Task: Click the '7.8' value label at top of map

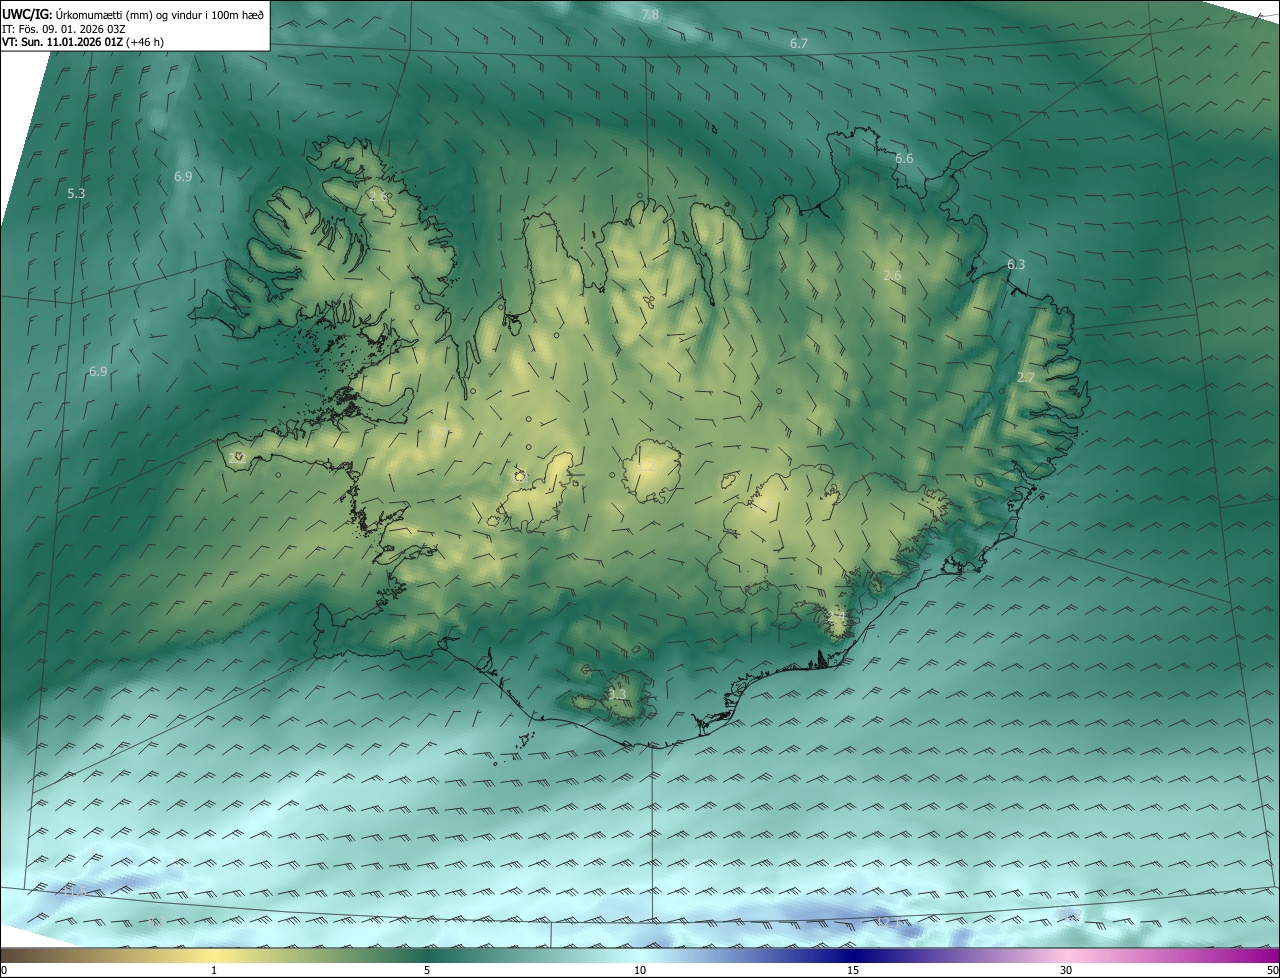Action: (x=650, y=14)
